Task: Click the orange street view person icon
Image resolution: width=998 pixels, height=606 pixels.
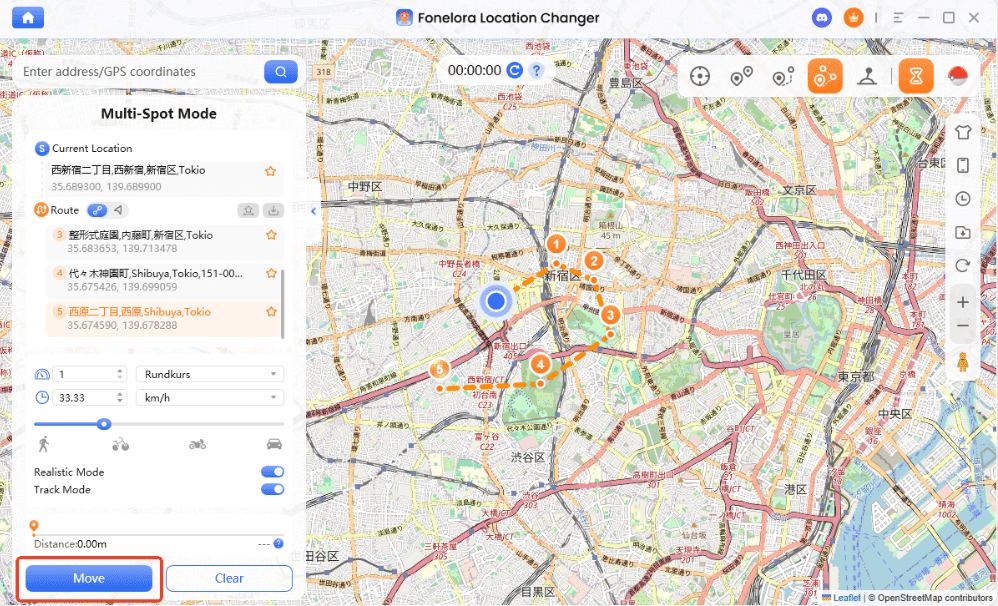Action: pyautogui.click(x=963, y=362)
